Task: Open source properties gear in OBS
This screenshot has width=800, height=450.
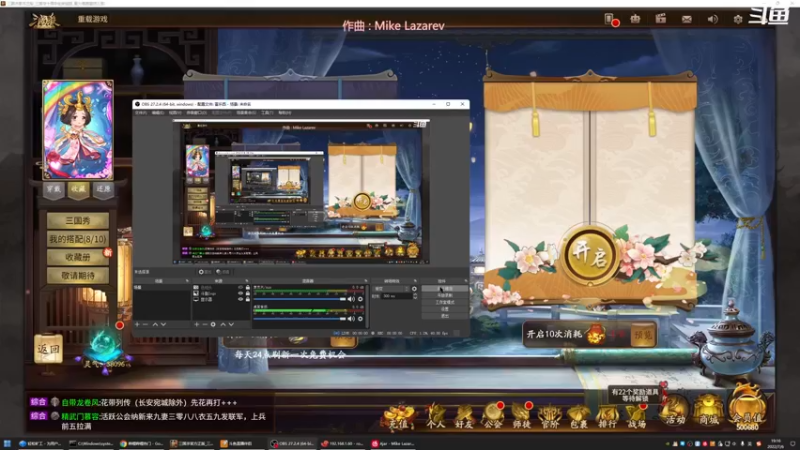Action: point(213,324)
